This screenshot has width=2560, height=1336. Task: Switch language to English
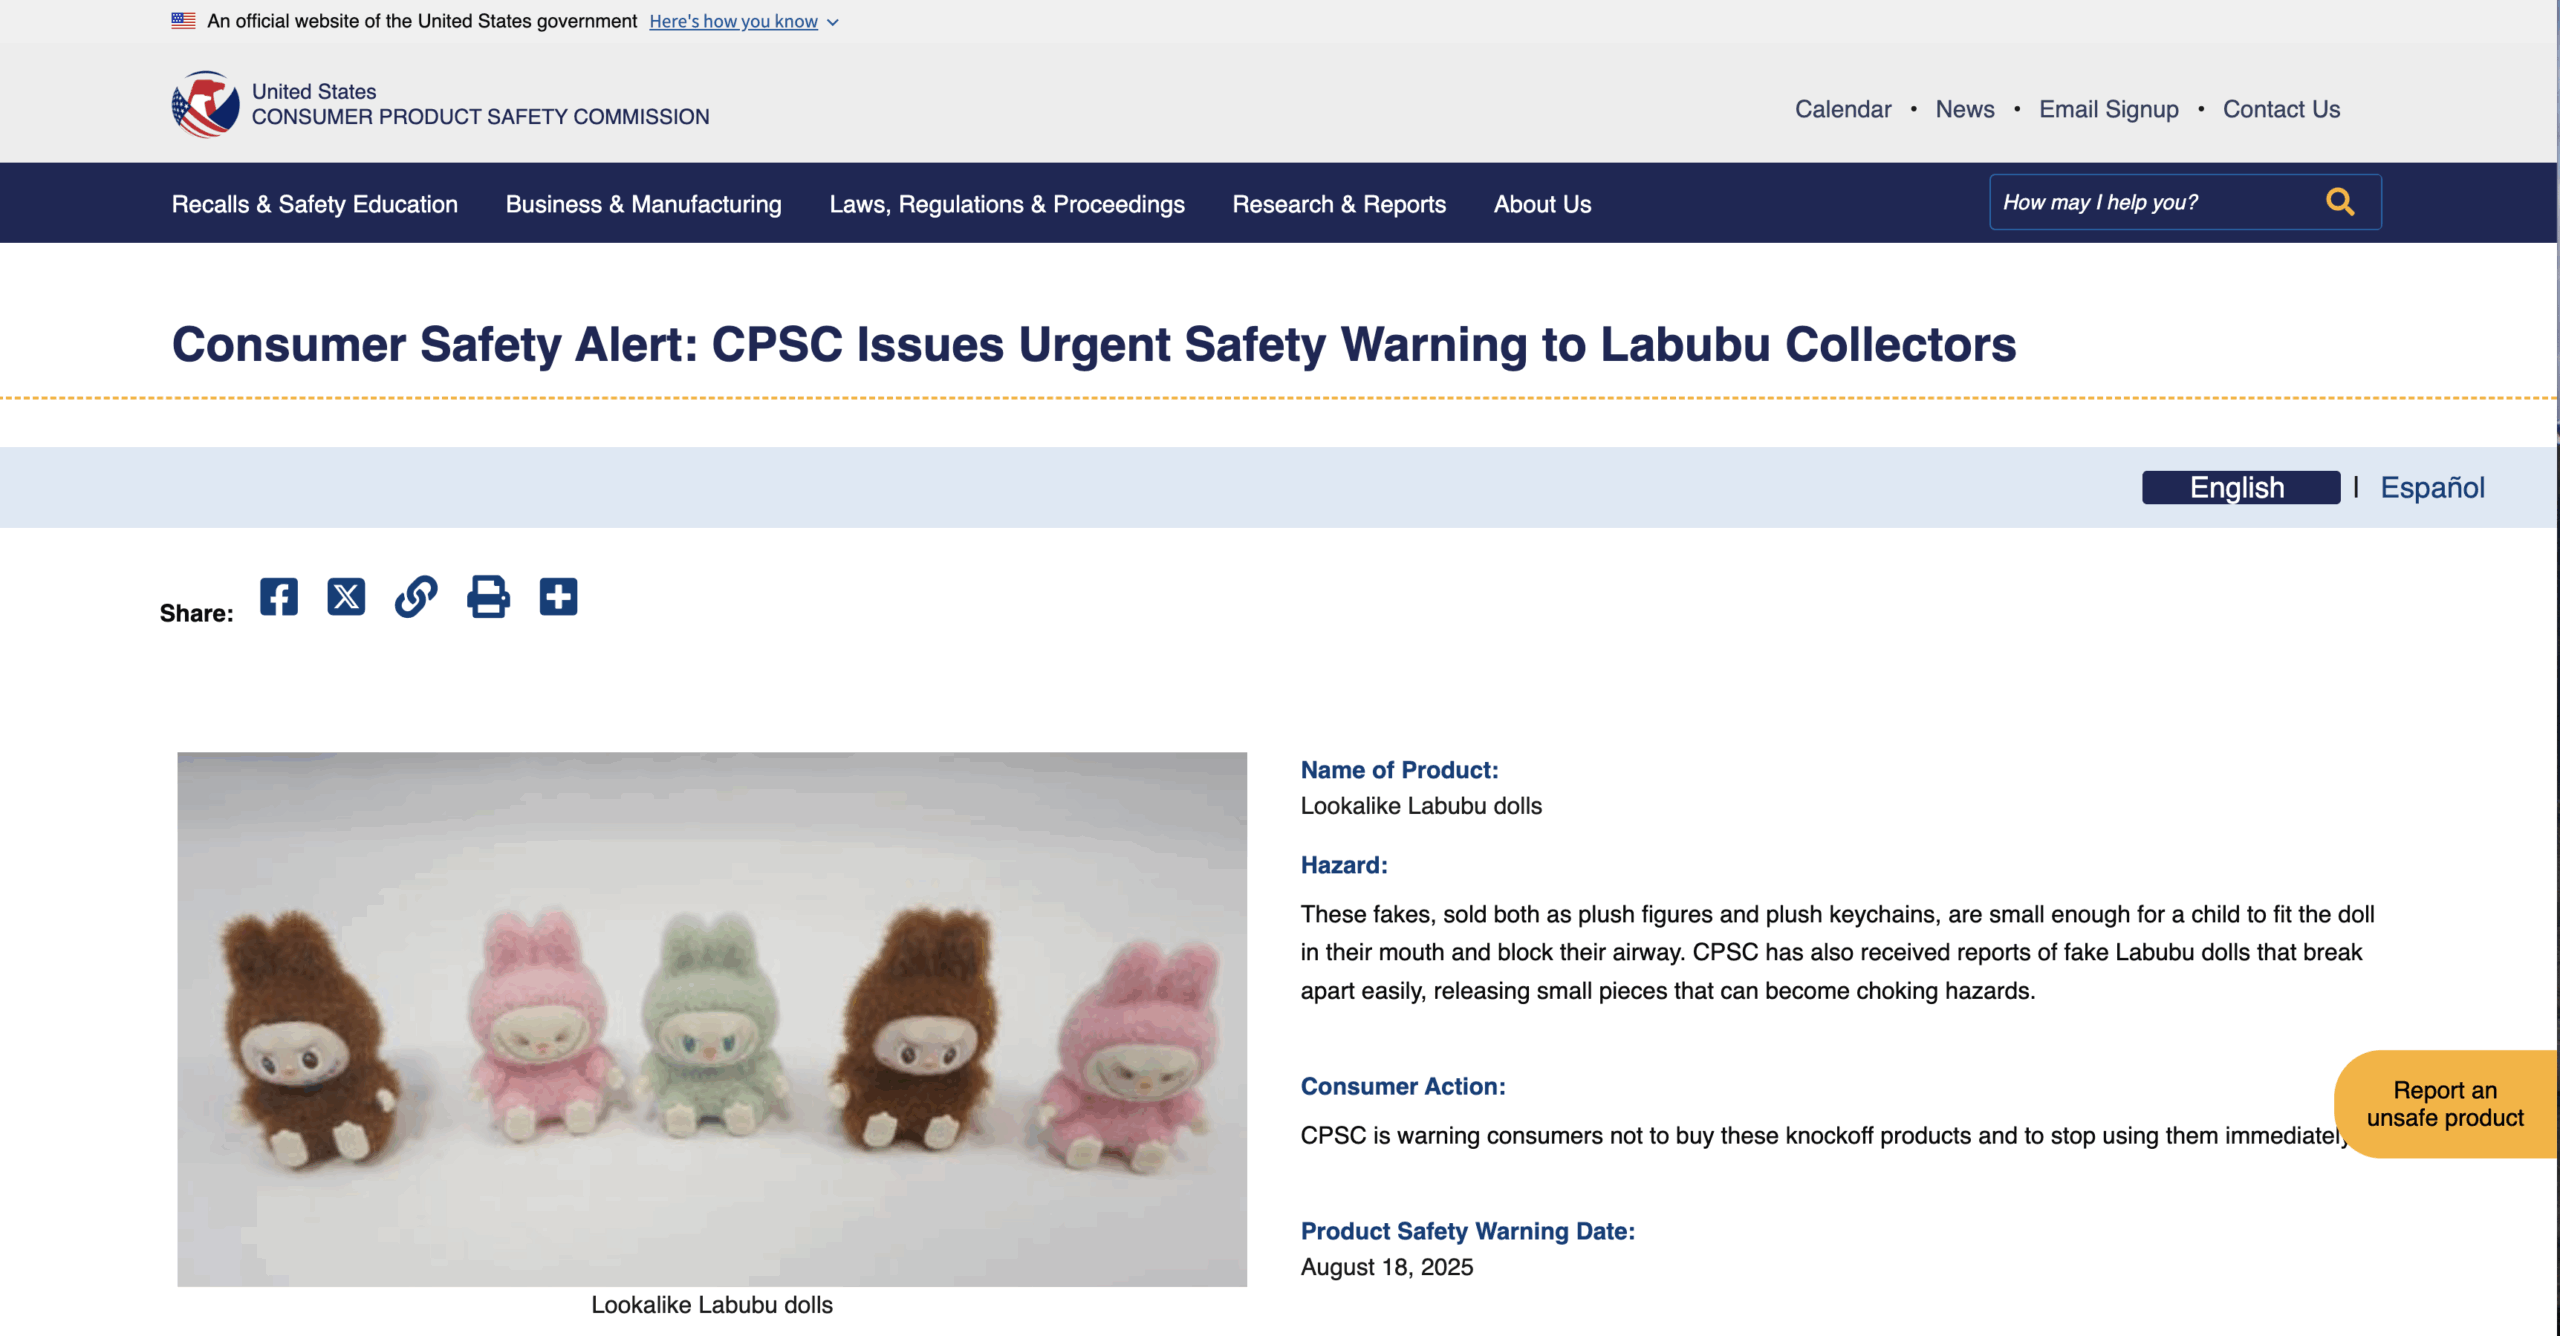click(2240, 488)
